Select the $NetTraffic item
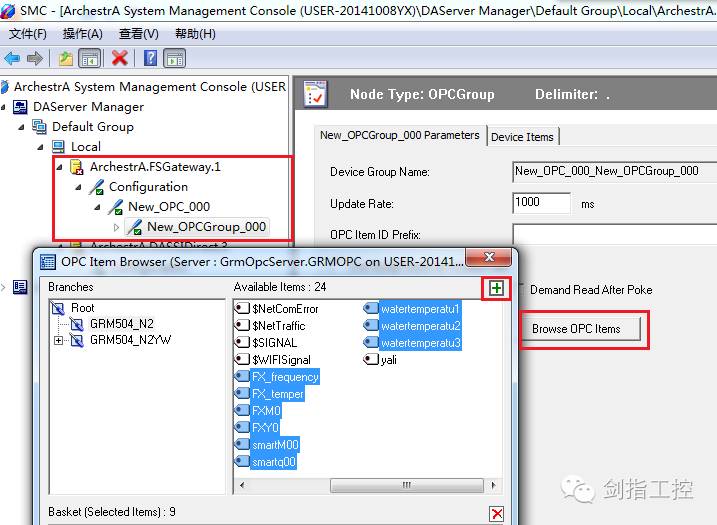717x525 pixels. 278,326
